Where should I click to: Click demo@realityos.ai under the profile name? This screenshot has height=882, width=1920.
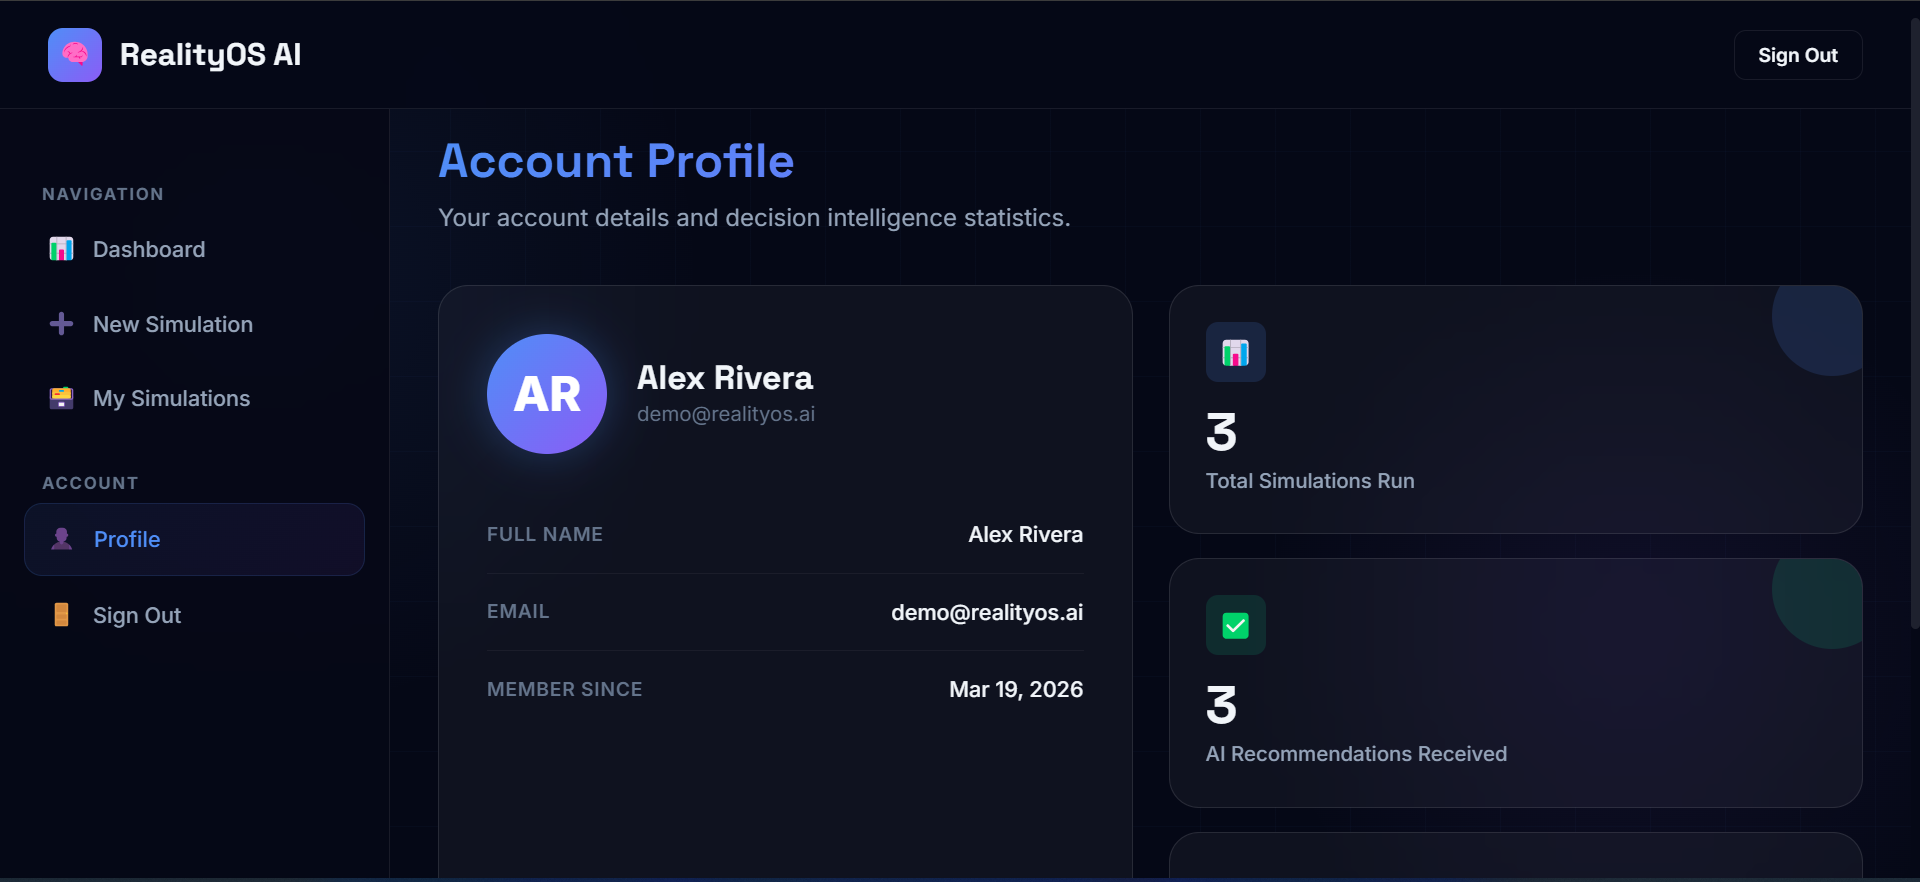[726, 414]
